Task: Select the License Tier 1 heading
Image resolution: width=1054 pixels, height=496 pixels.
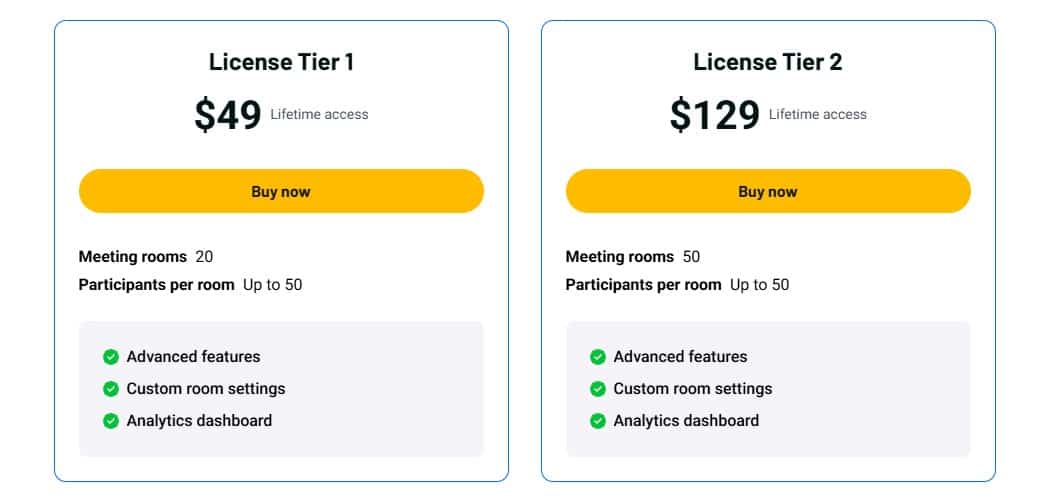Action: coord(281,62)
